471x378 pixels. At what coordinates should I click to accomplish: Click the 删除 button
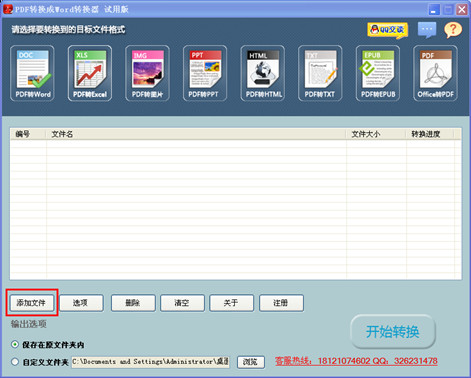[x=133, y=303]
